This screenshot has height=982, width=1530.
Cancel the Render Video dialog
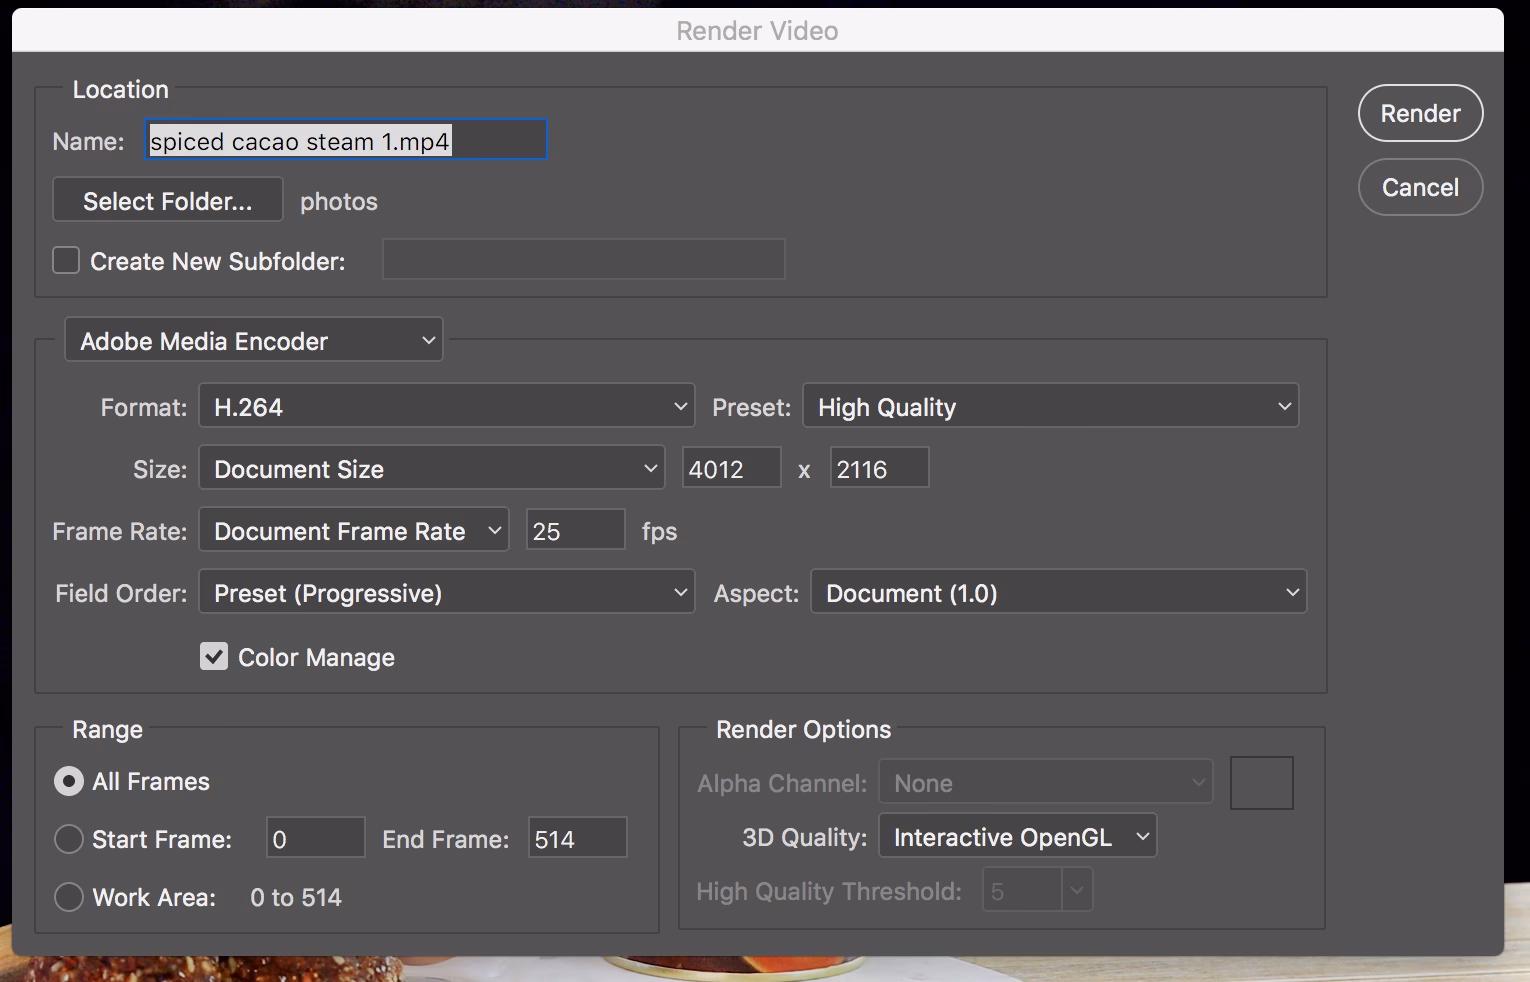click(x=1420, y=187)
